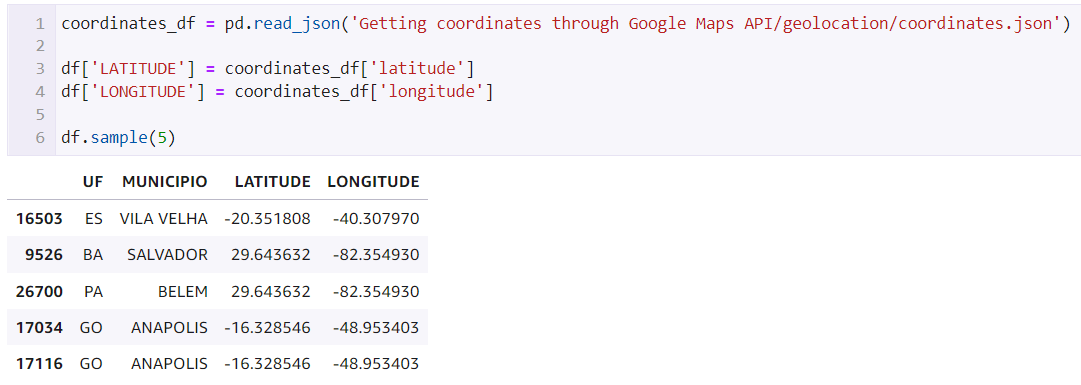Viewport: 1081px width, 385px height.
Task: Click latitude value -20.351808
Action: pos(267,219)
